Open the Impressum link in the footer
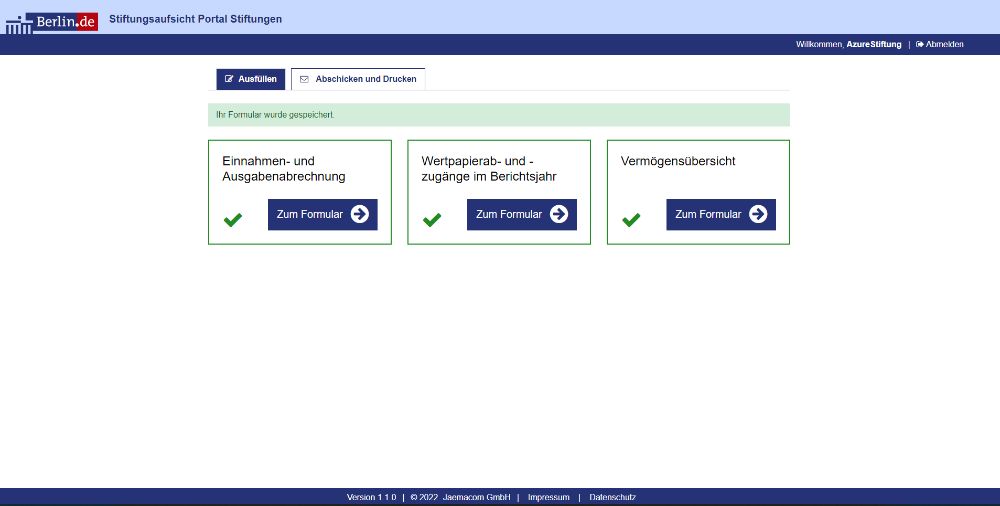Screen dimensions: 1000x506 coord(548,497)
